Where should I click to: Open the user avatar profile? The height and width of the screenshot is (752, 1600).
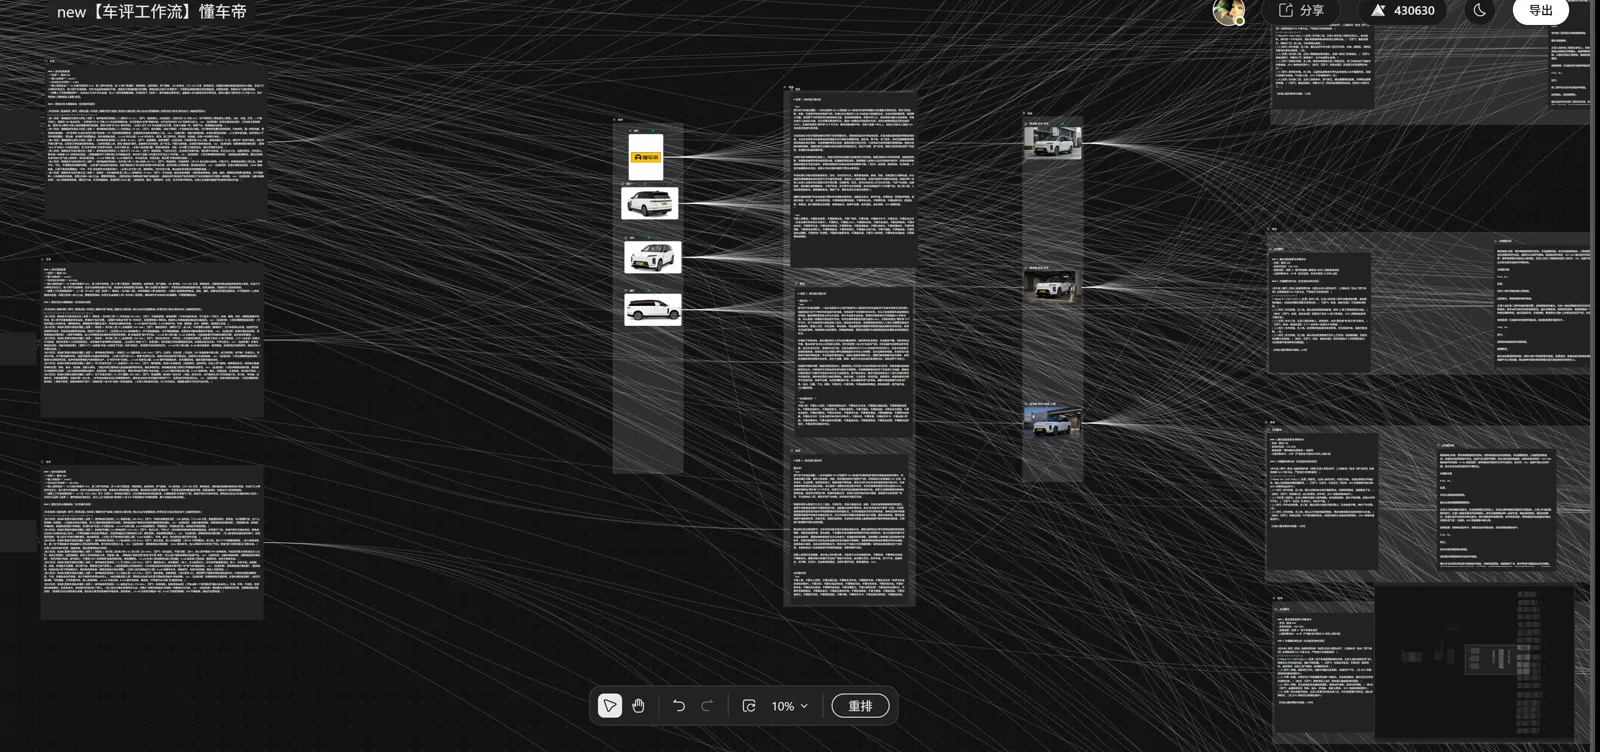pos(1229,11)
